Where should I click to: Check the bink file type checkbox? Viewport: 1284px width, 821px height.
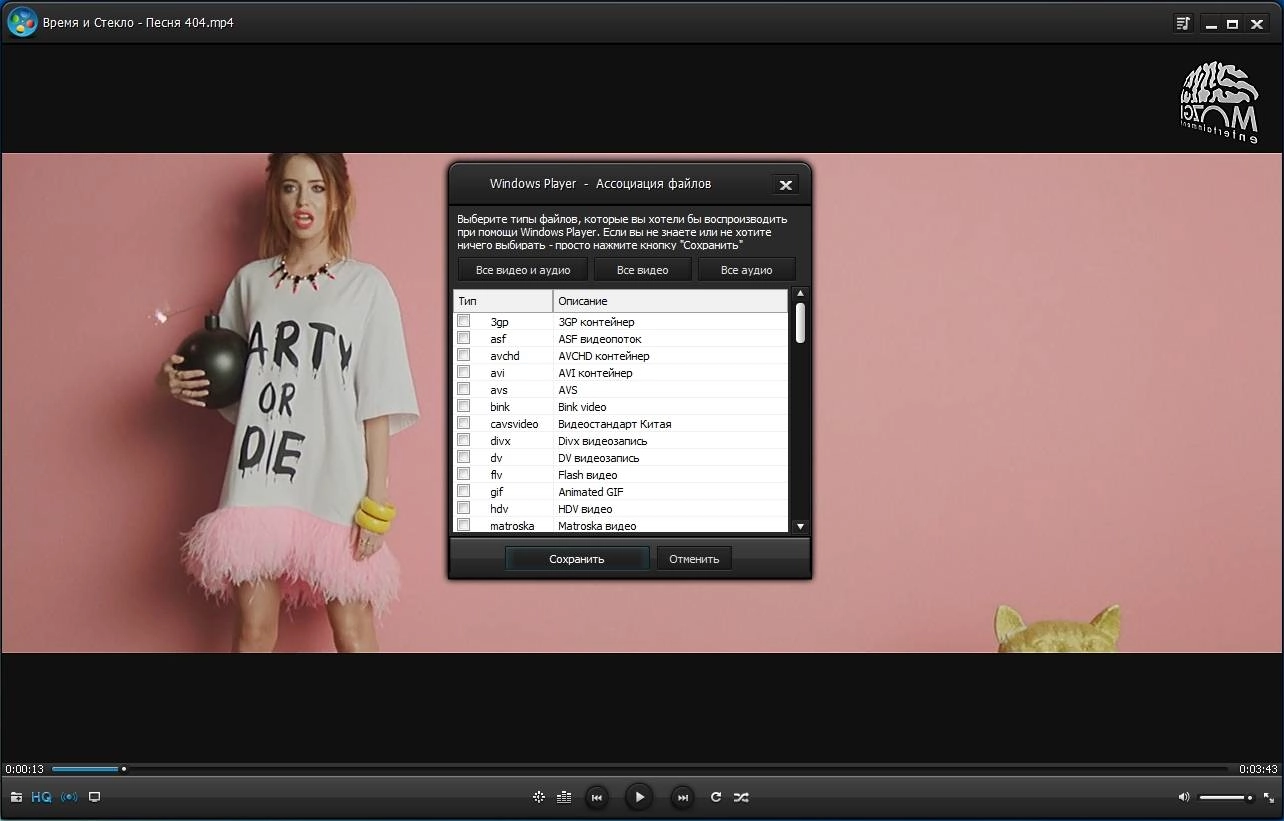tap(464, 406)
